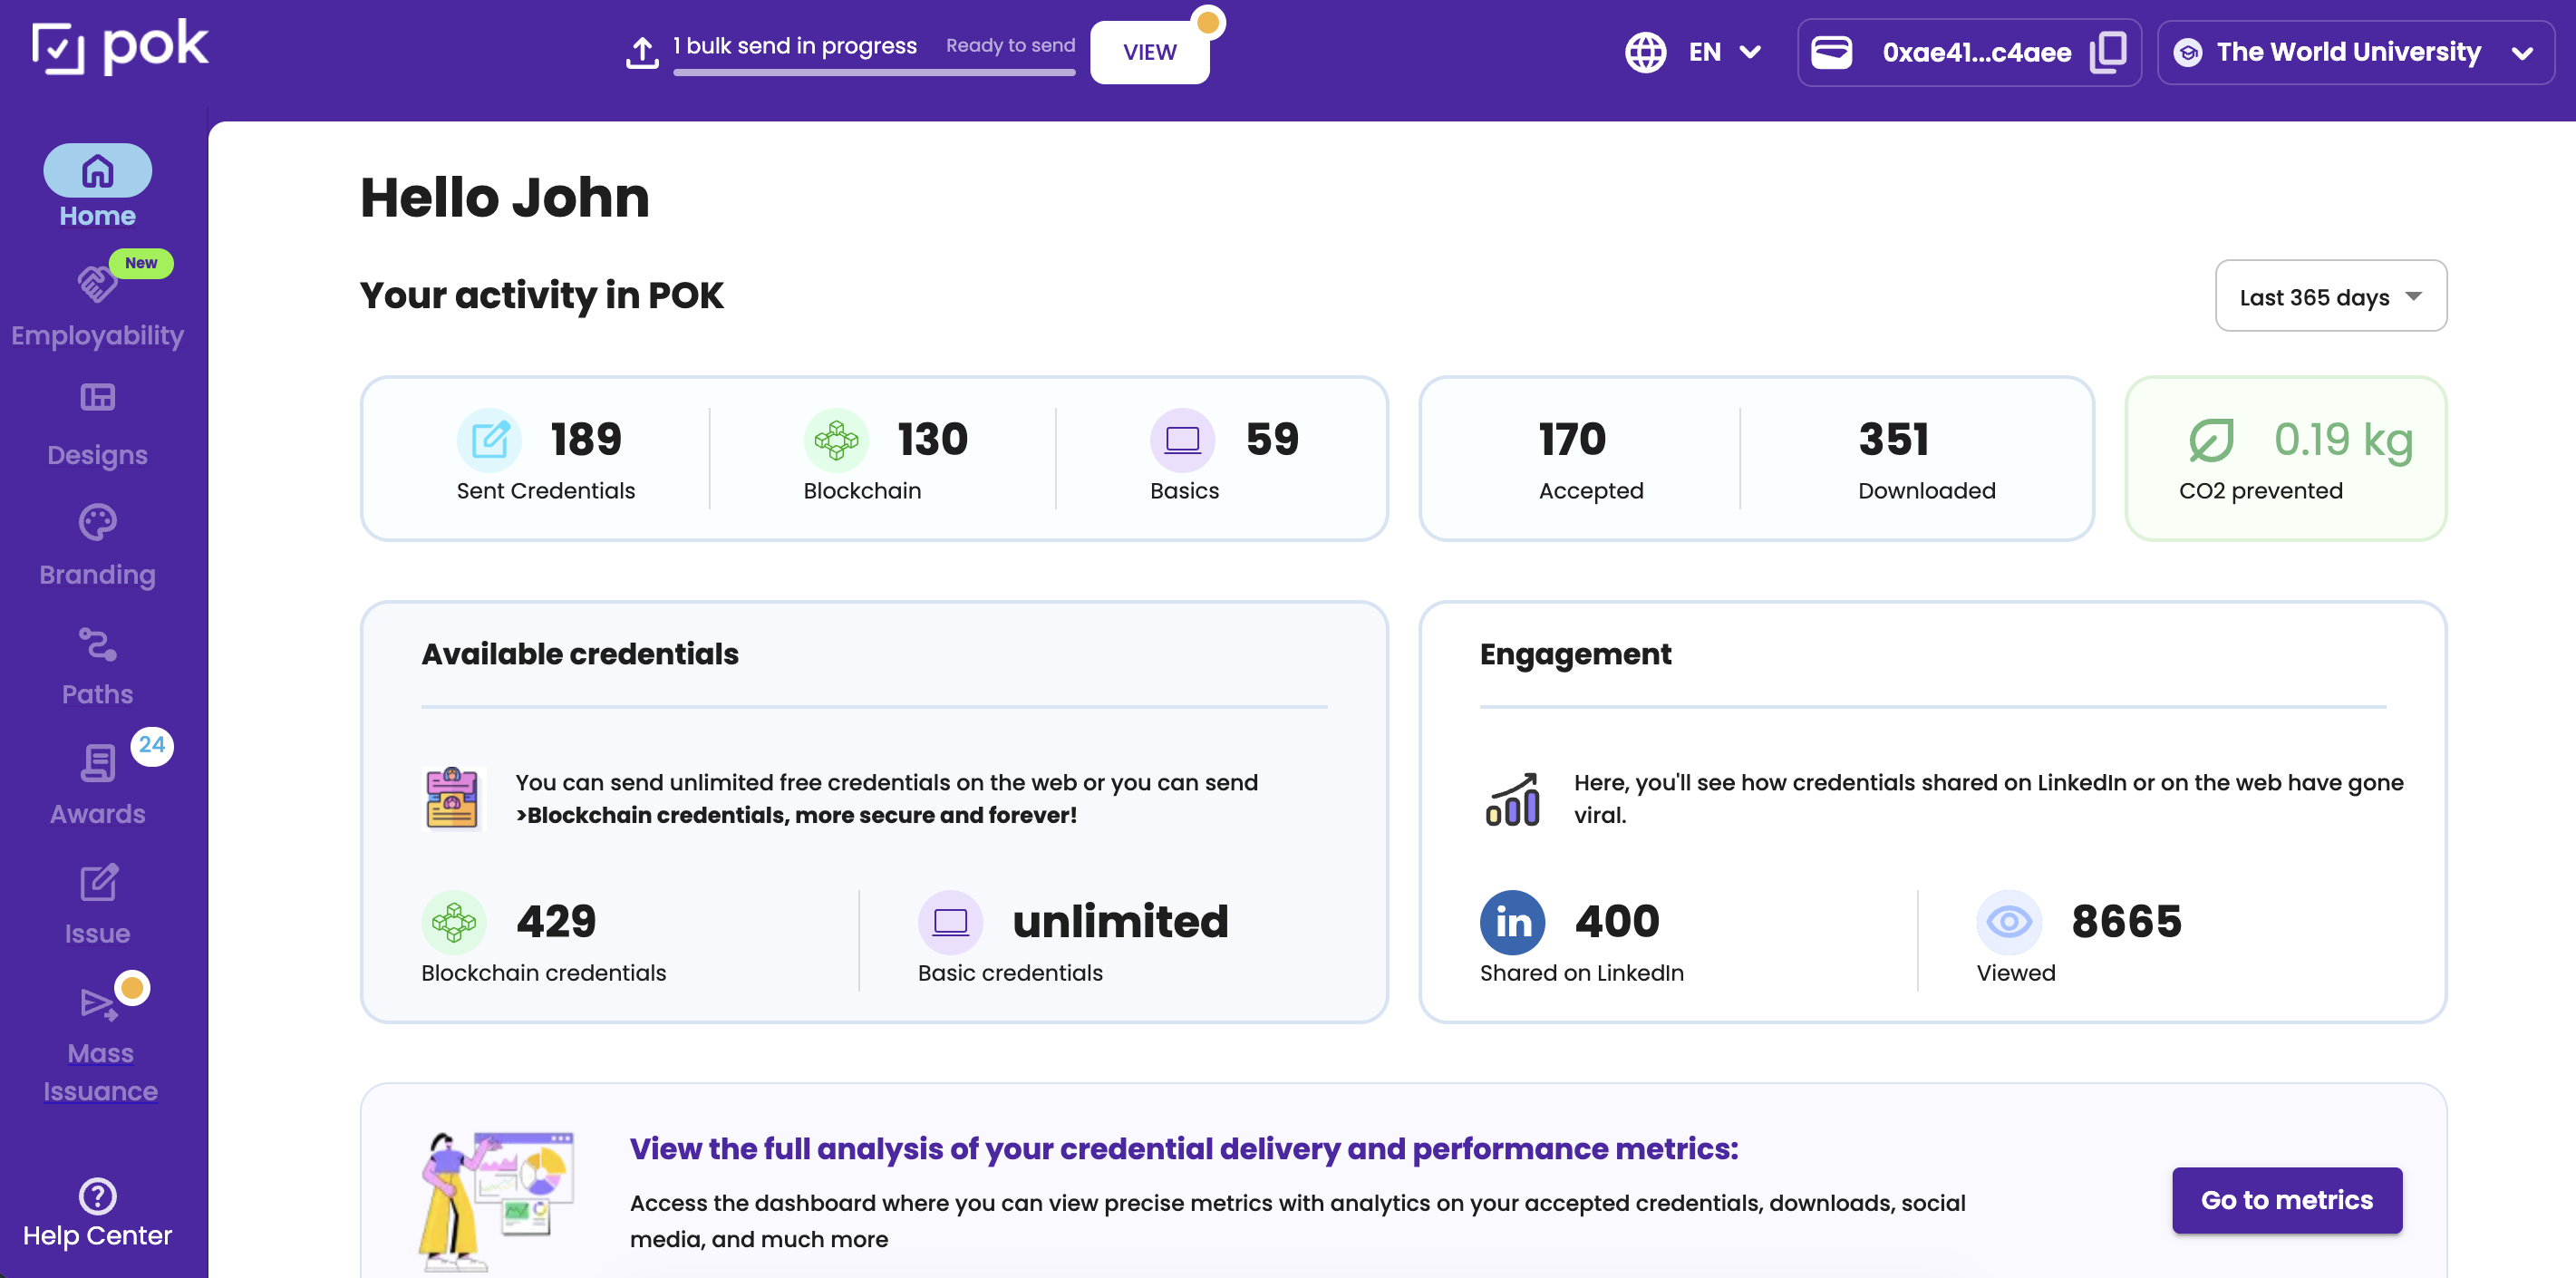The width and height of the screenshot is (2576, 1278).
Task: Click the Go to metrics button
Action: point(2286,1199)
